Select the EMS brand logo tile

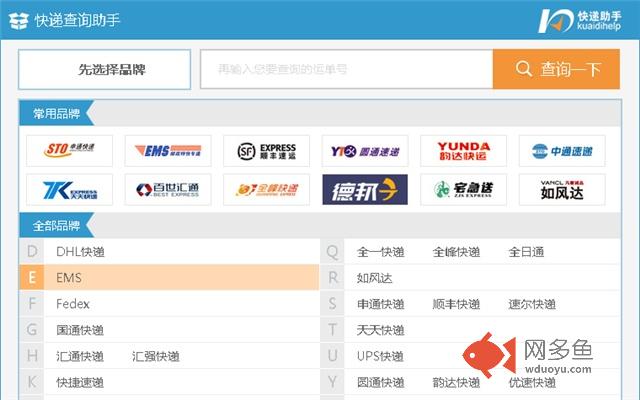point(168,151)
